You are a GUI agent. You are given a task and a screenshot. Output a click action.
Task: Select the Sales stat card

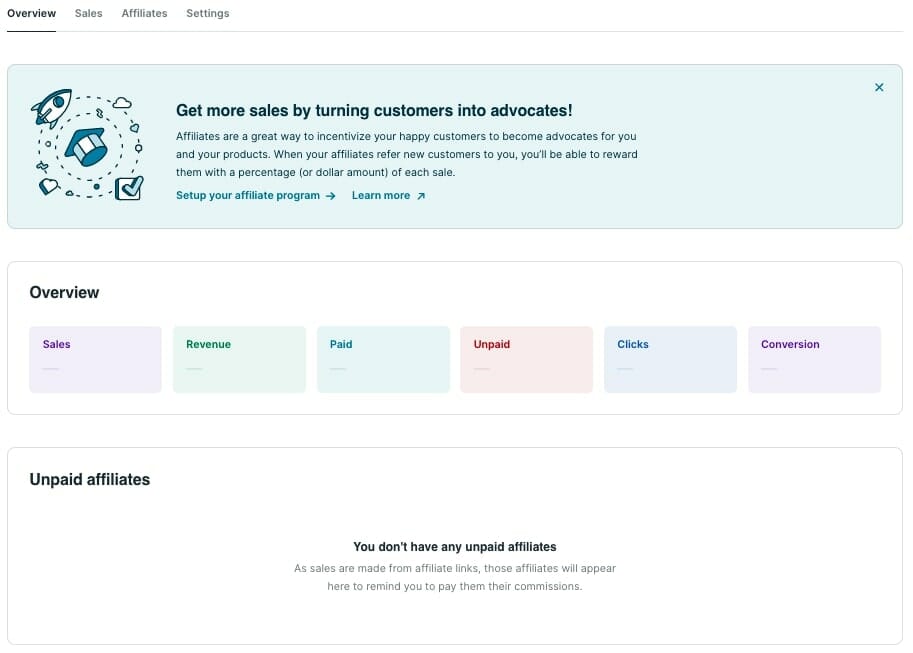pos(95,359)
